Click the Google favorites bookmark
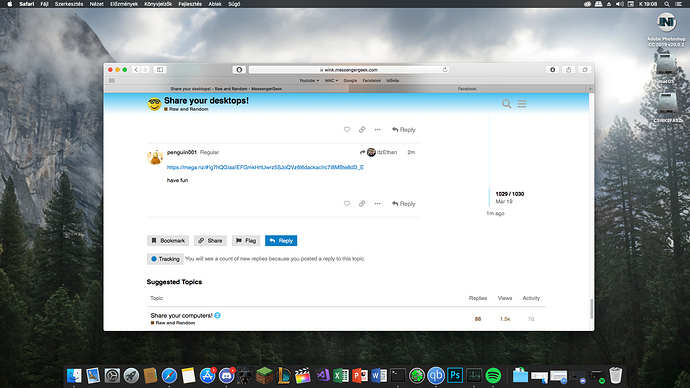The width and height of the screenshot is (690, 388). coord(350,81)
